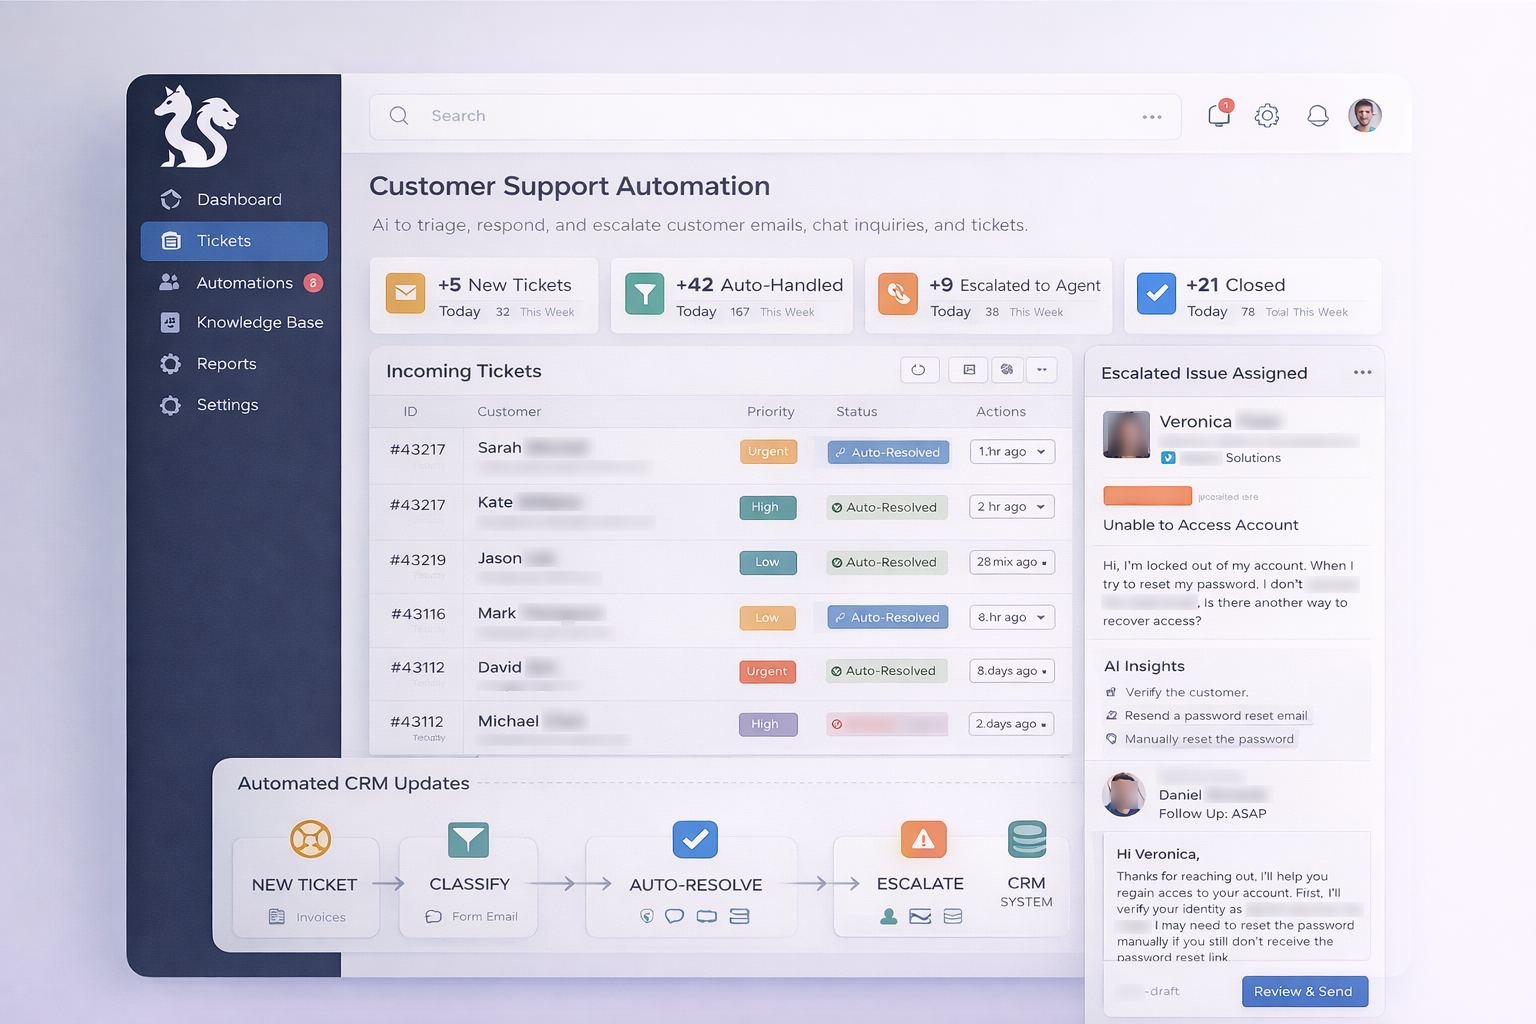This screenshot has height=1024, width=1536.
Task: Open the inbox icon with red badge
Action: point(1219,115)
